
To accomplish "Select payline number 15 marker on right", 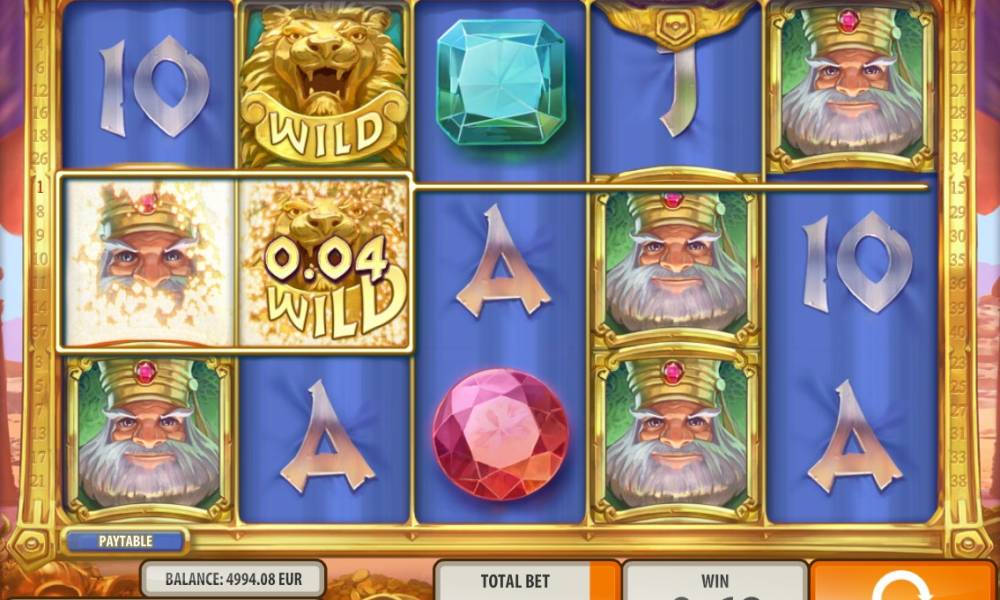I will [x=958, y=188].
